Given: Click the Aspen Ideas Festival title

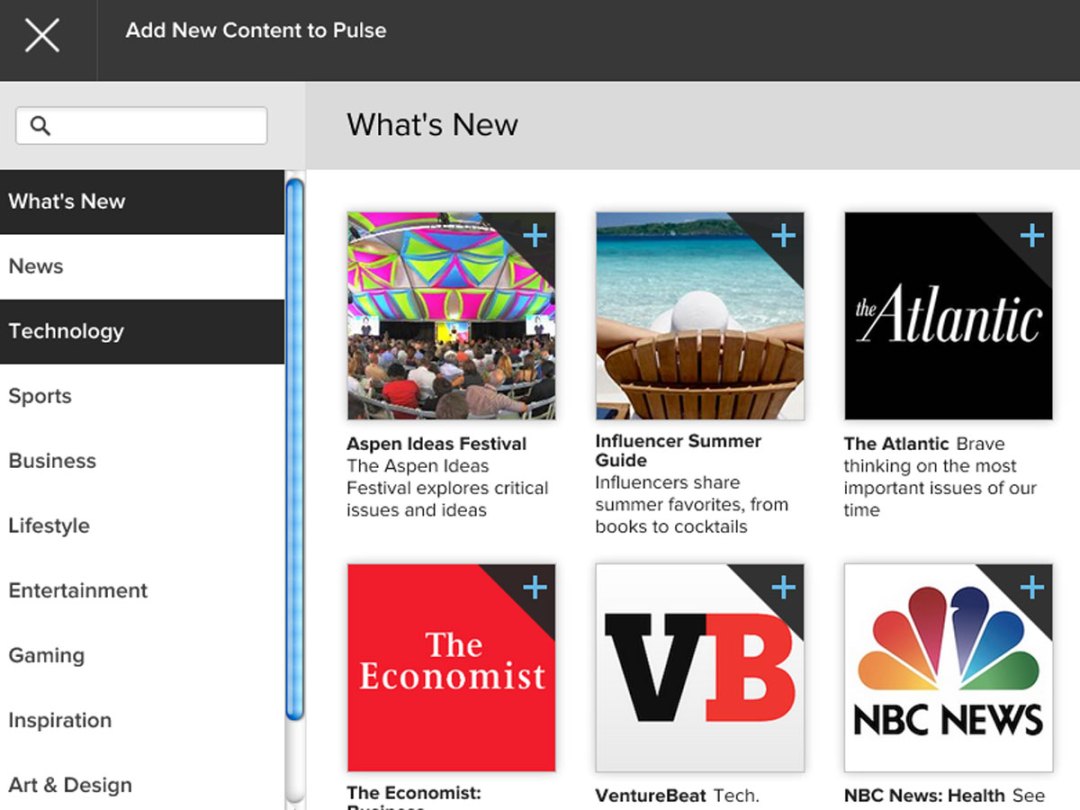Looking at the screenshot, I should [x=437, y=444].
